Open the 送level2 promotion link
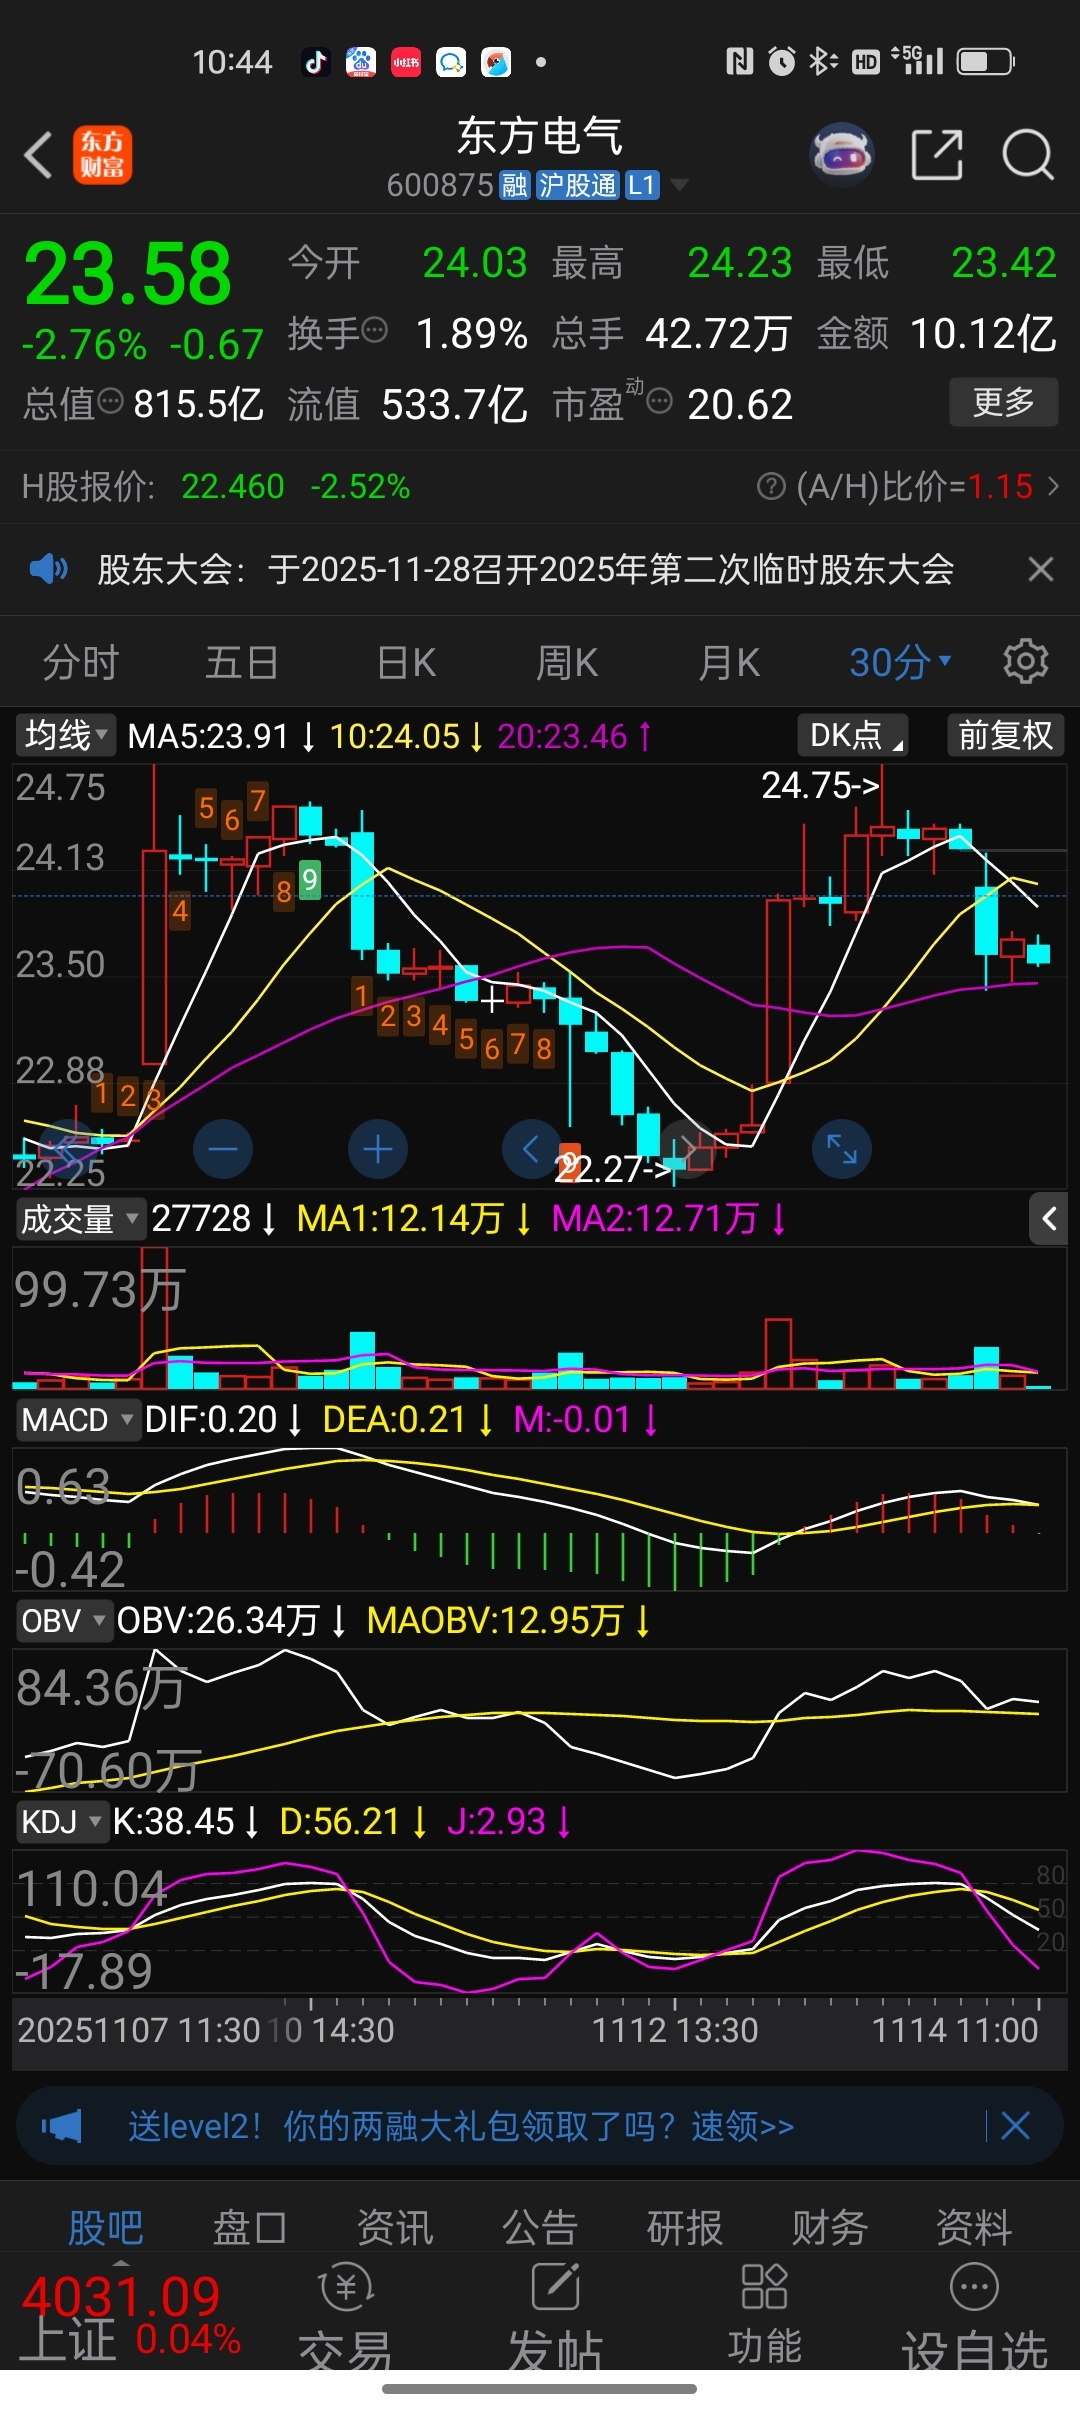Viewport: 1080px width, 2412px height. pos(461,2126)
